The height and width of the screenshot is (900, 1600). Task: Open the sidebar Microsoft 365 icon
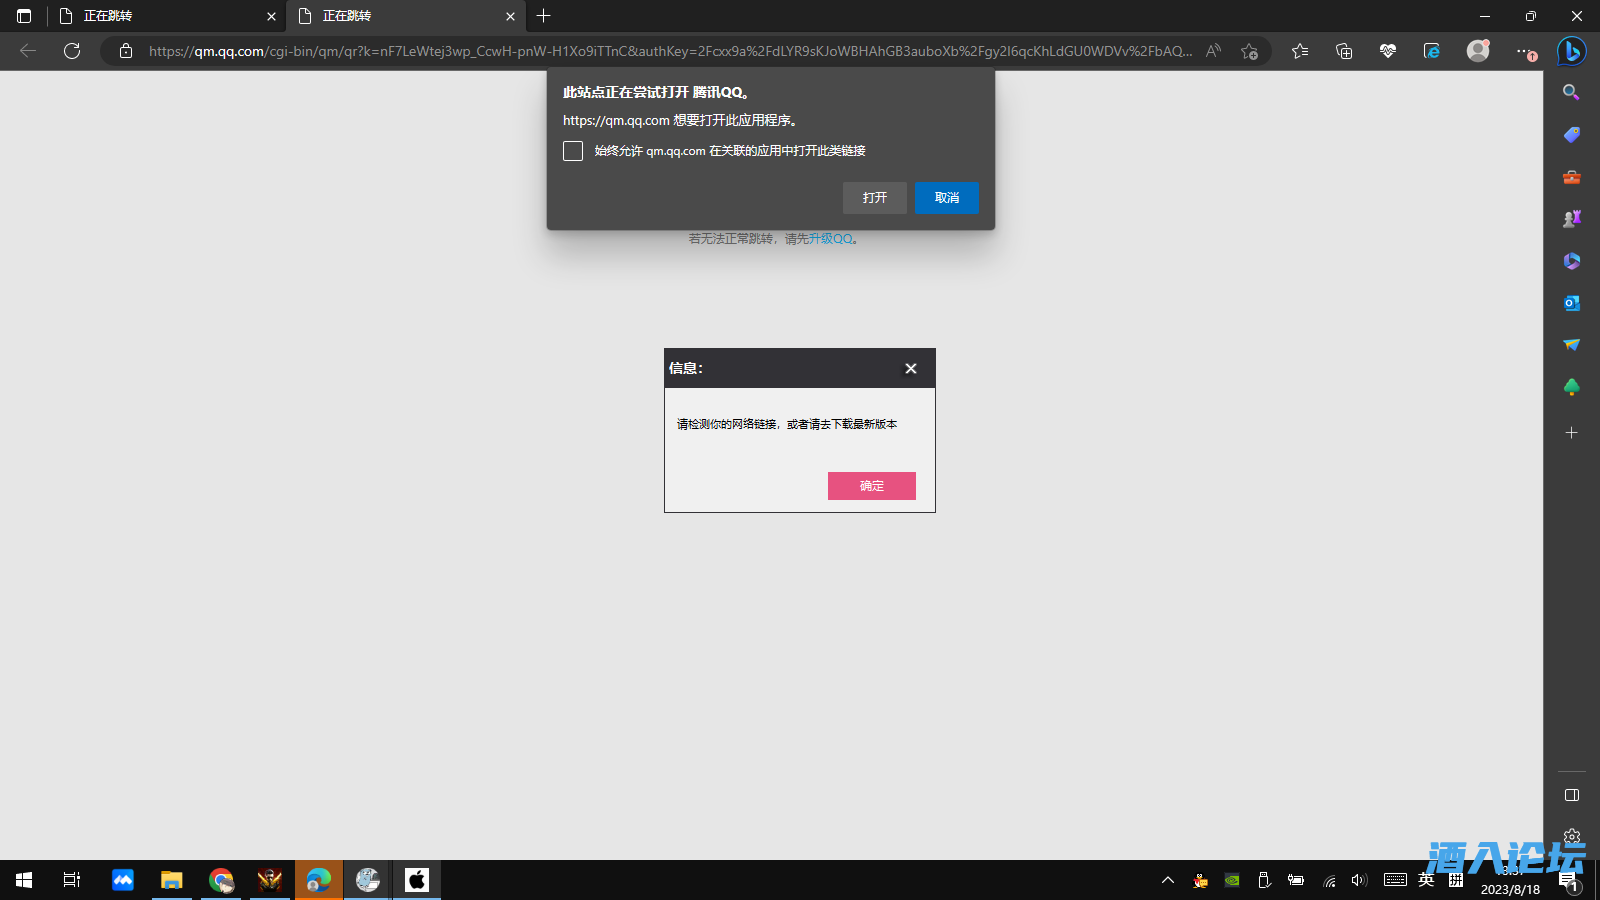tap(1572, 261)
